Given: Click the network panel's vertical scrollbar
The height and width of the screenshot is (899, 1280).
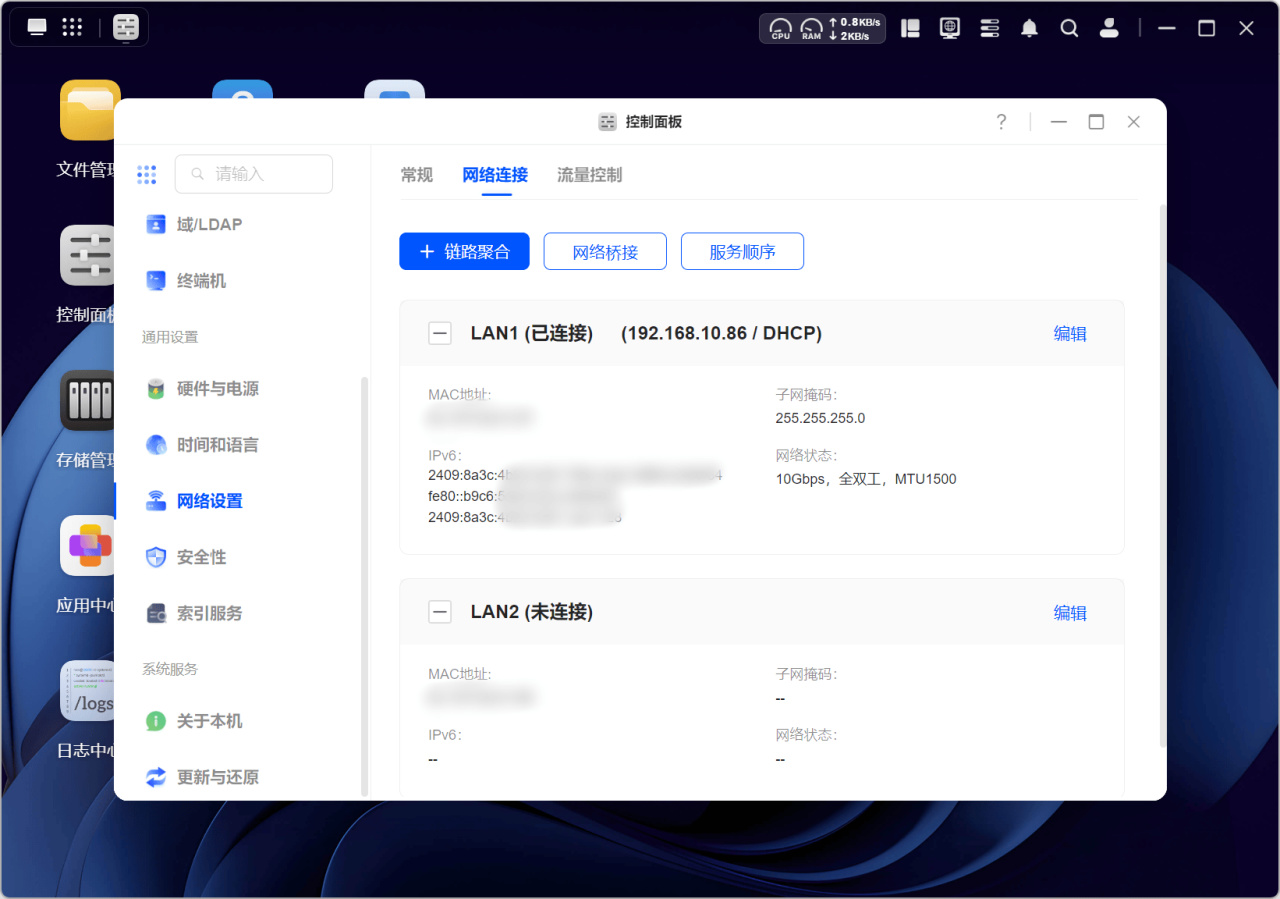Looking at the screenshot, I should [x=1162, y=475].
